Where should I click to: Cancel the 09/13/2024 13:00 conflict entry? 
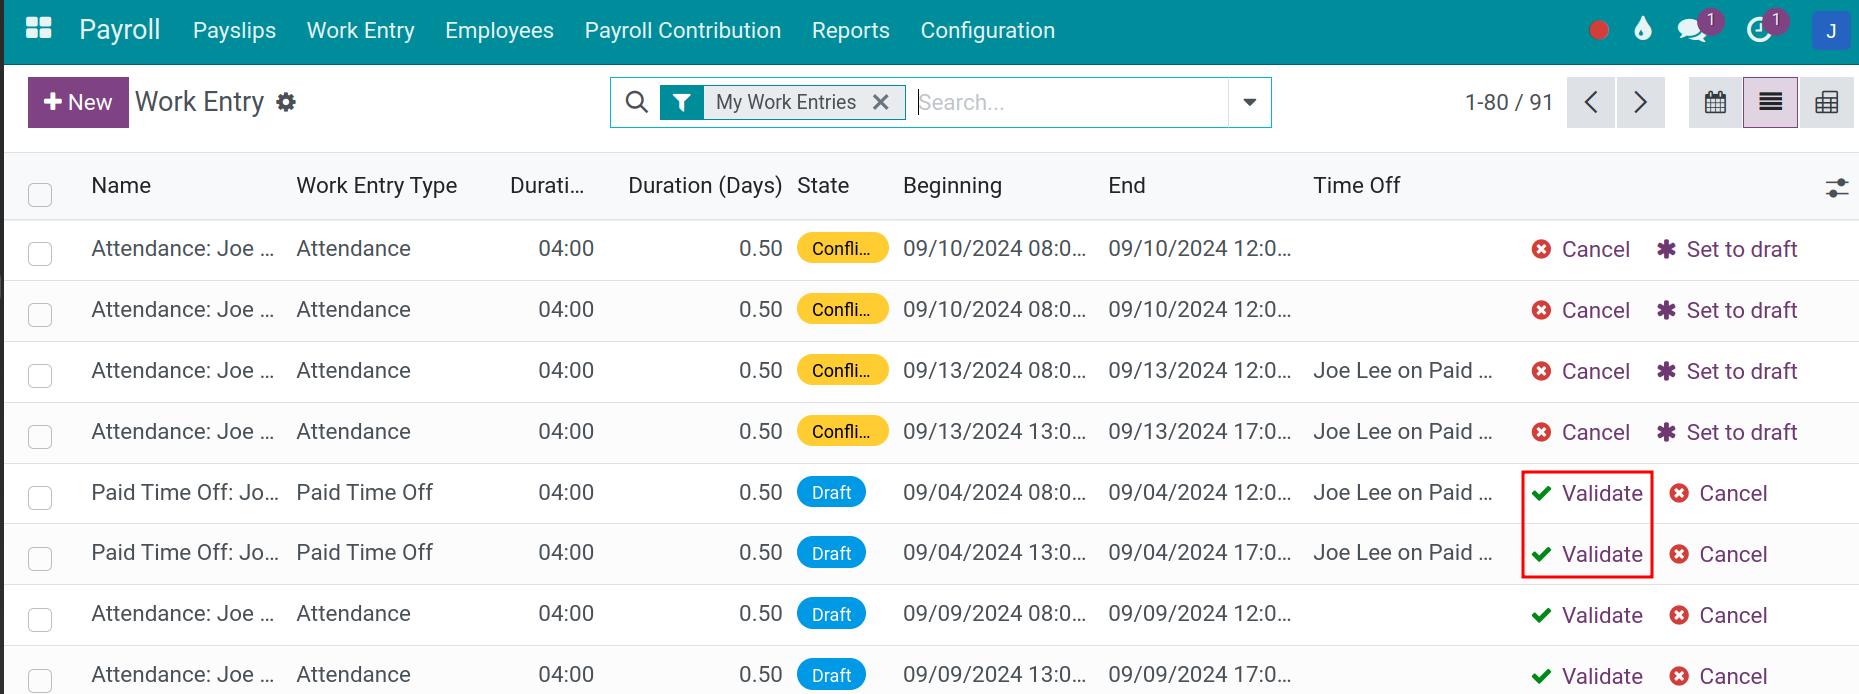click(x=1581, y=432)
